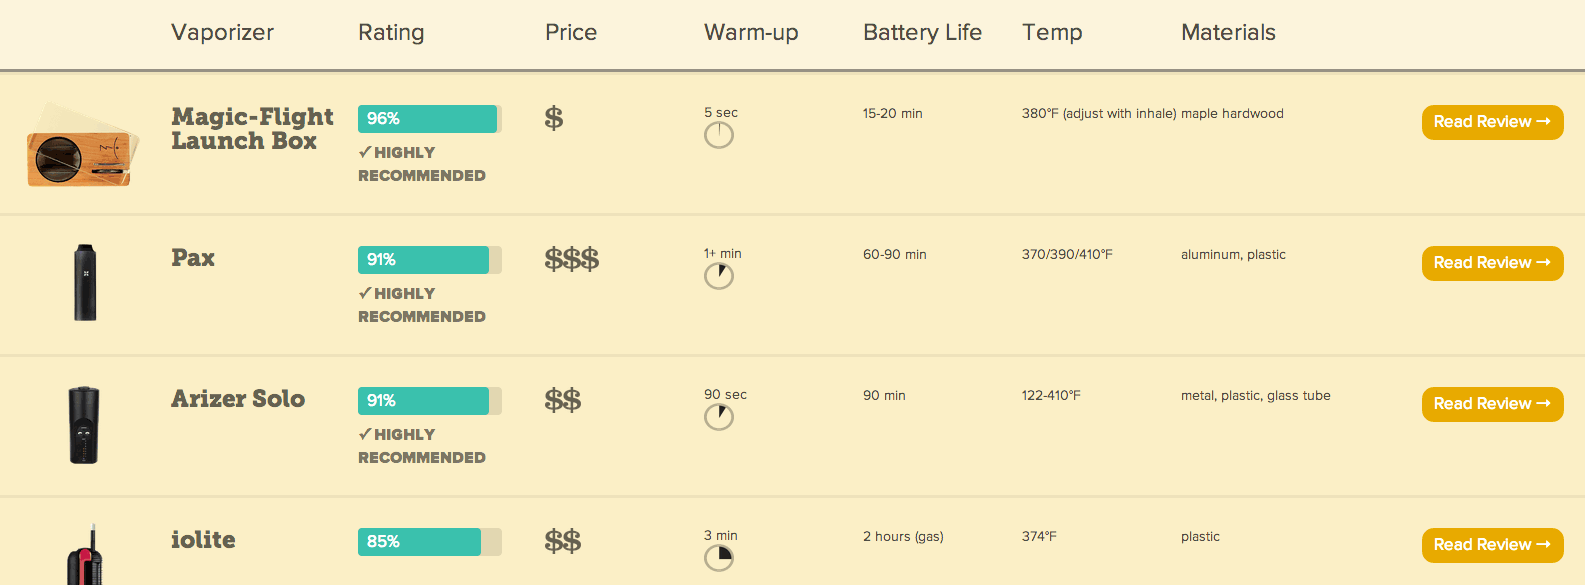The width and height of the screenshot is (1585, 585).
Task: Click the single dollar price icon
Action: [x=554, y=119]
